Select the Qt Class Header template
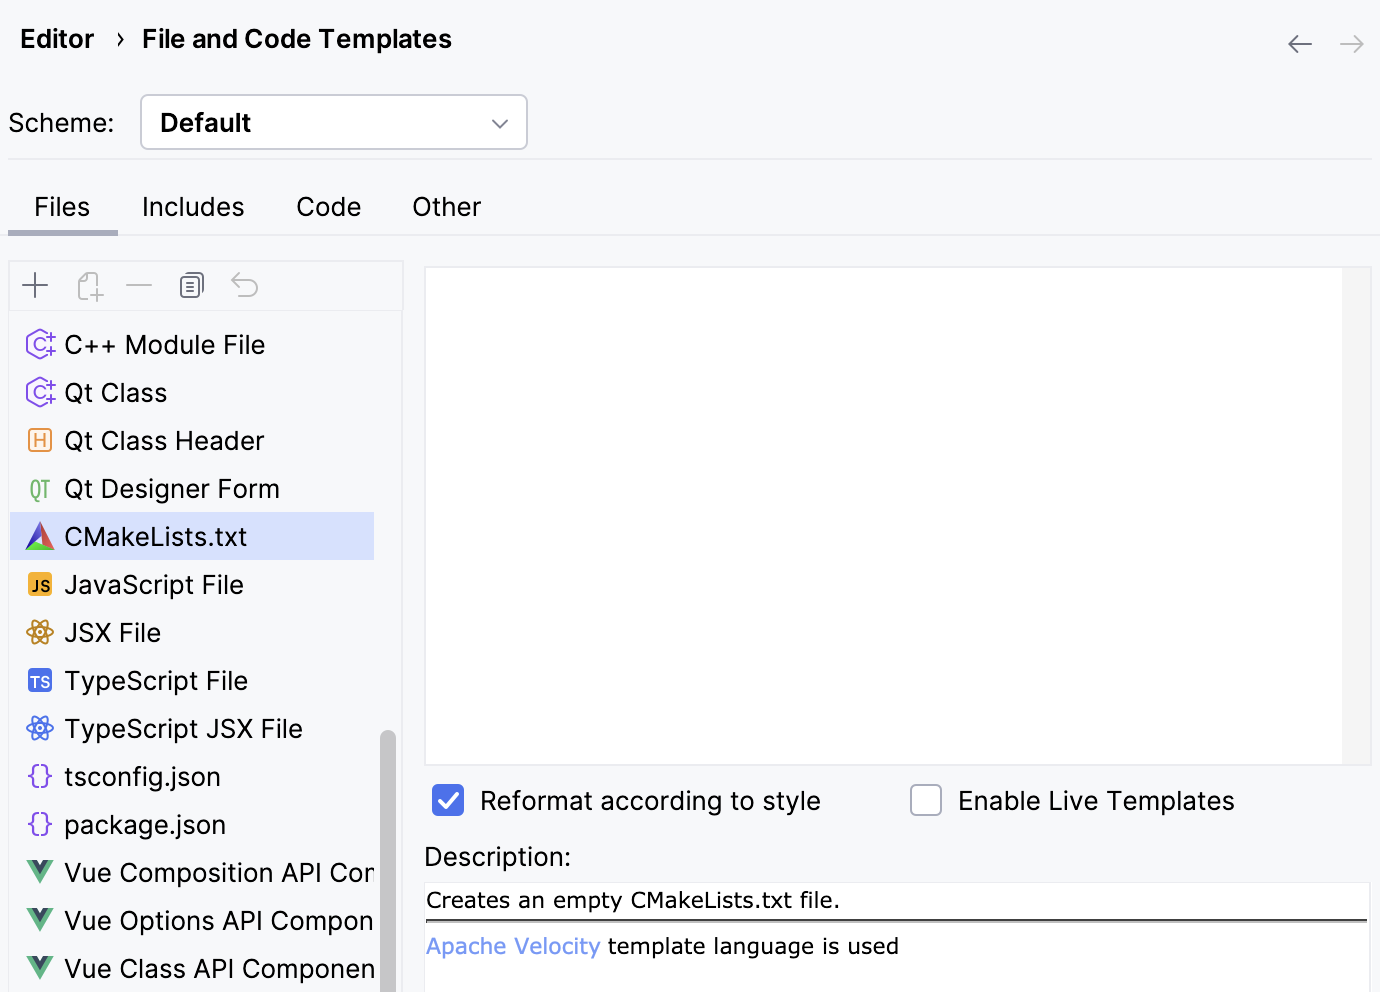The image size is (1380, 992). (163, 440)
